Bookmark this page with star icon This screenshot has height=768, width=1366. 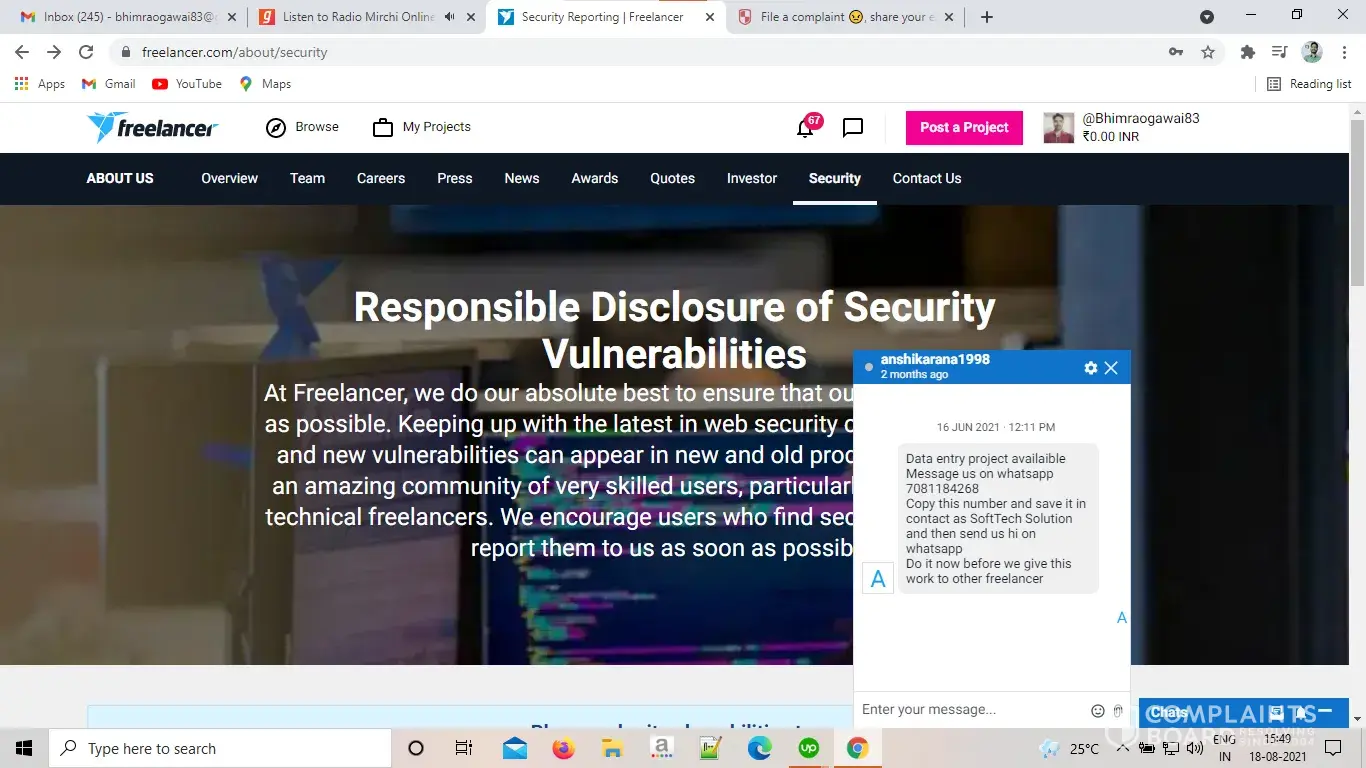pyautogui.click(x=1208, y=52)
